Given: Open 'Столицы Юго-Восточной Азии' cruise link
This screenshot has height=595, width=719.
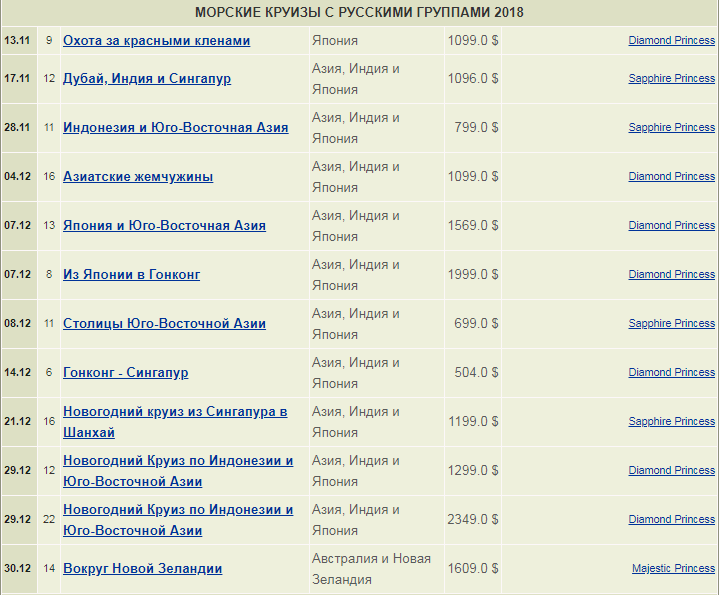Looking at the screenshot, I should click(164, 324).
